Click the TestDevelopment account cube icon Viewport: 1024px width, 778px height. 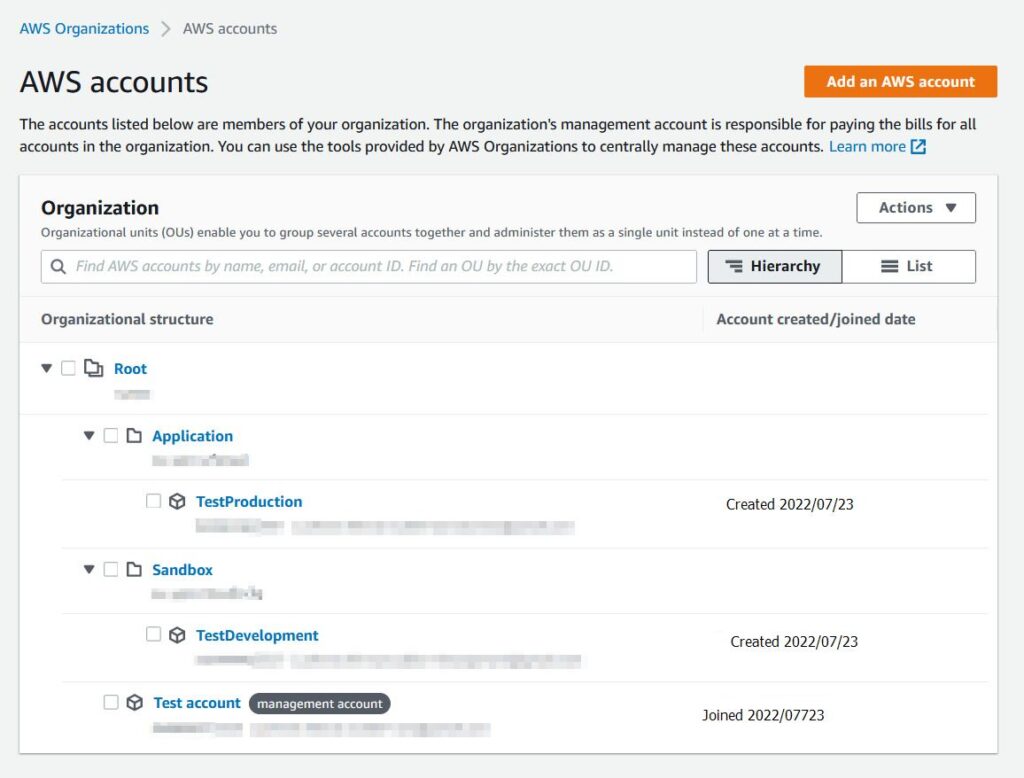tap(177, 635)
